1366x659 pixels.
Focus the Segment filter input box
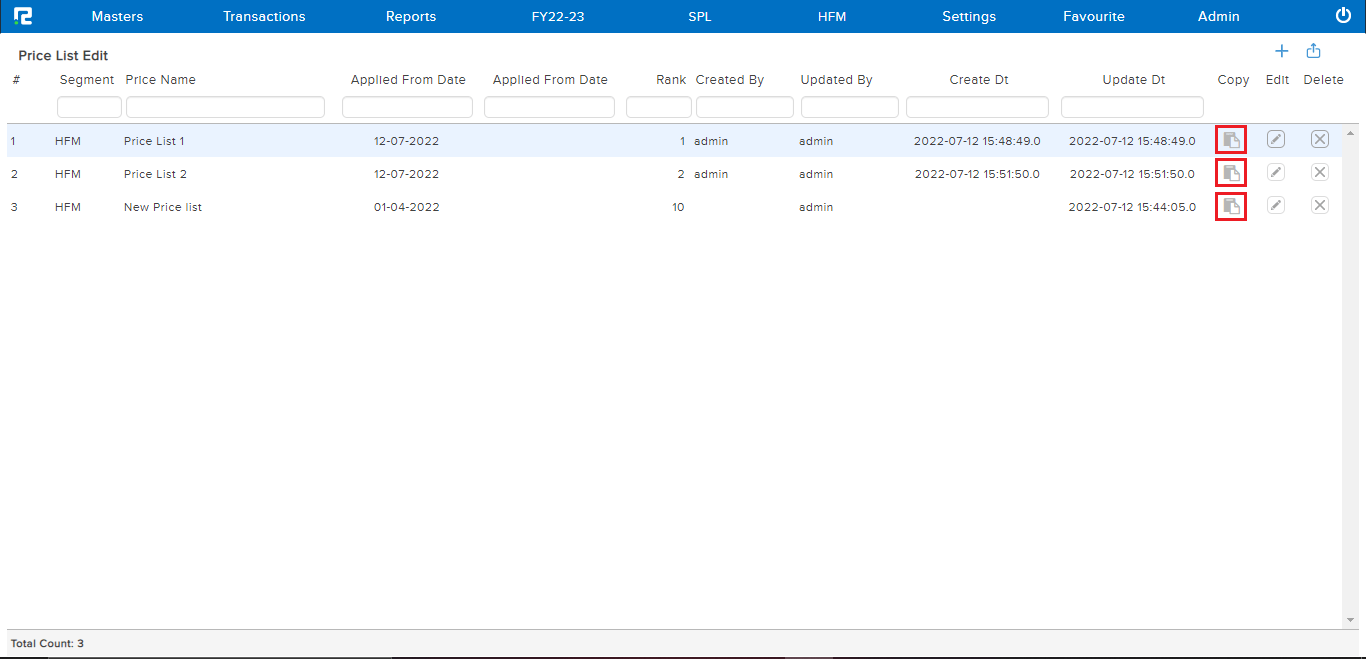point(89,107)
